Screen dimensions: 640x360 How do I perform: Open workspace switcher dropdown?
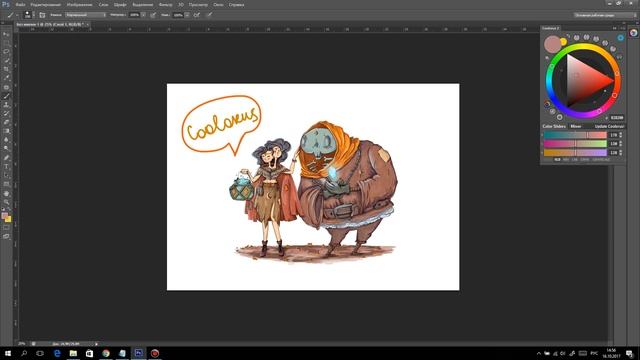[x=605, y=15]
